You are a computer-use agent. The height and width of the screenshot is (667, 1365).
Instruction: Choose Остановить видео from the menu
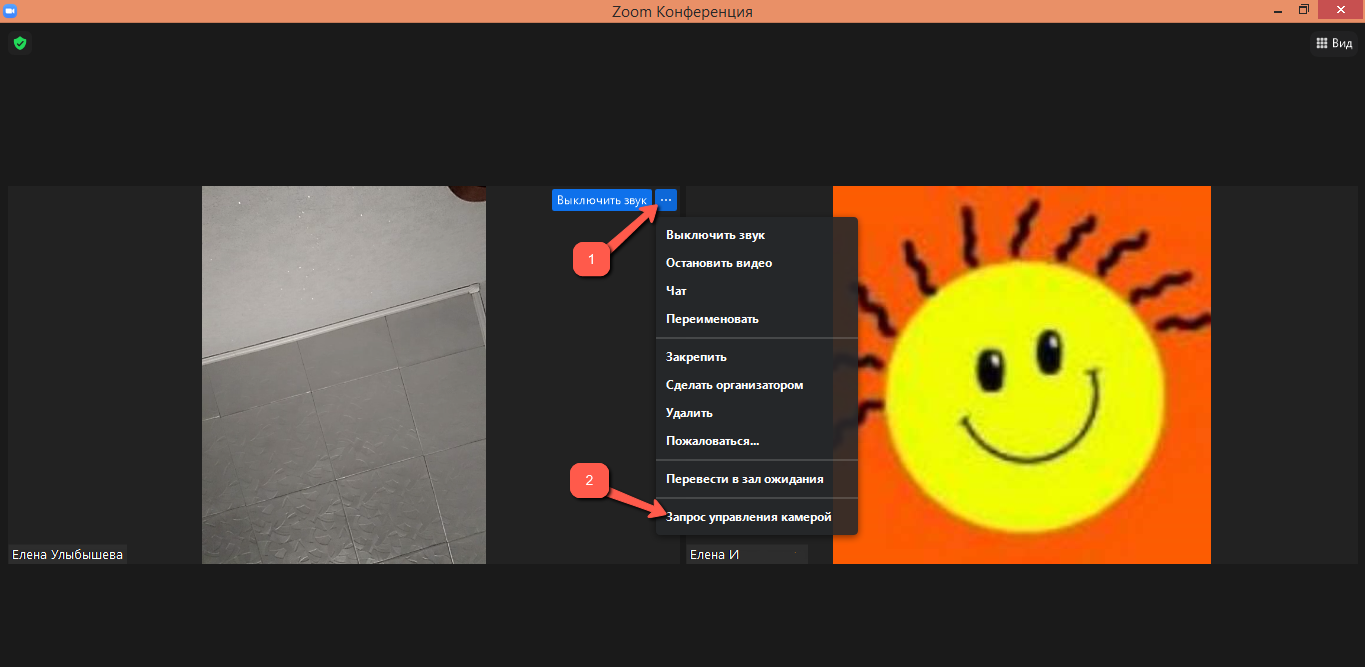(x=719, y=263)
